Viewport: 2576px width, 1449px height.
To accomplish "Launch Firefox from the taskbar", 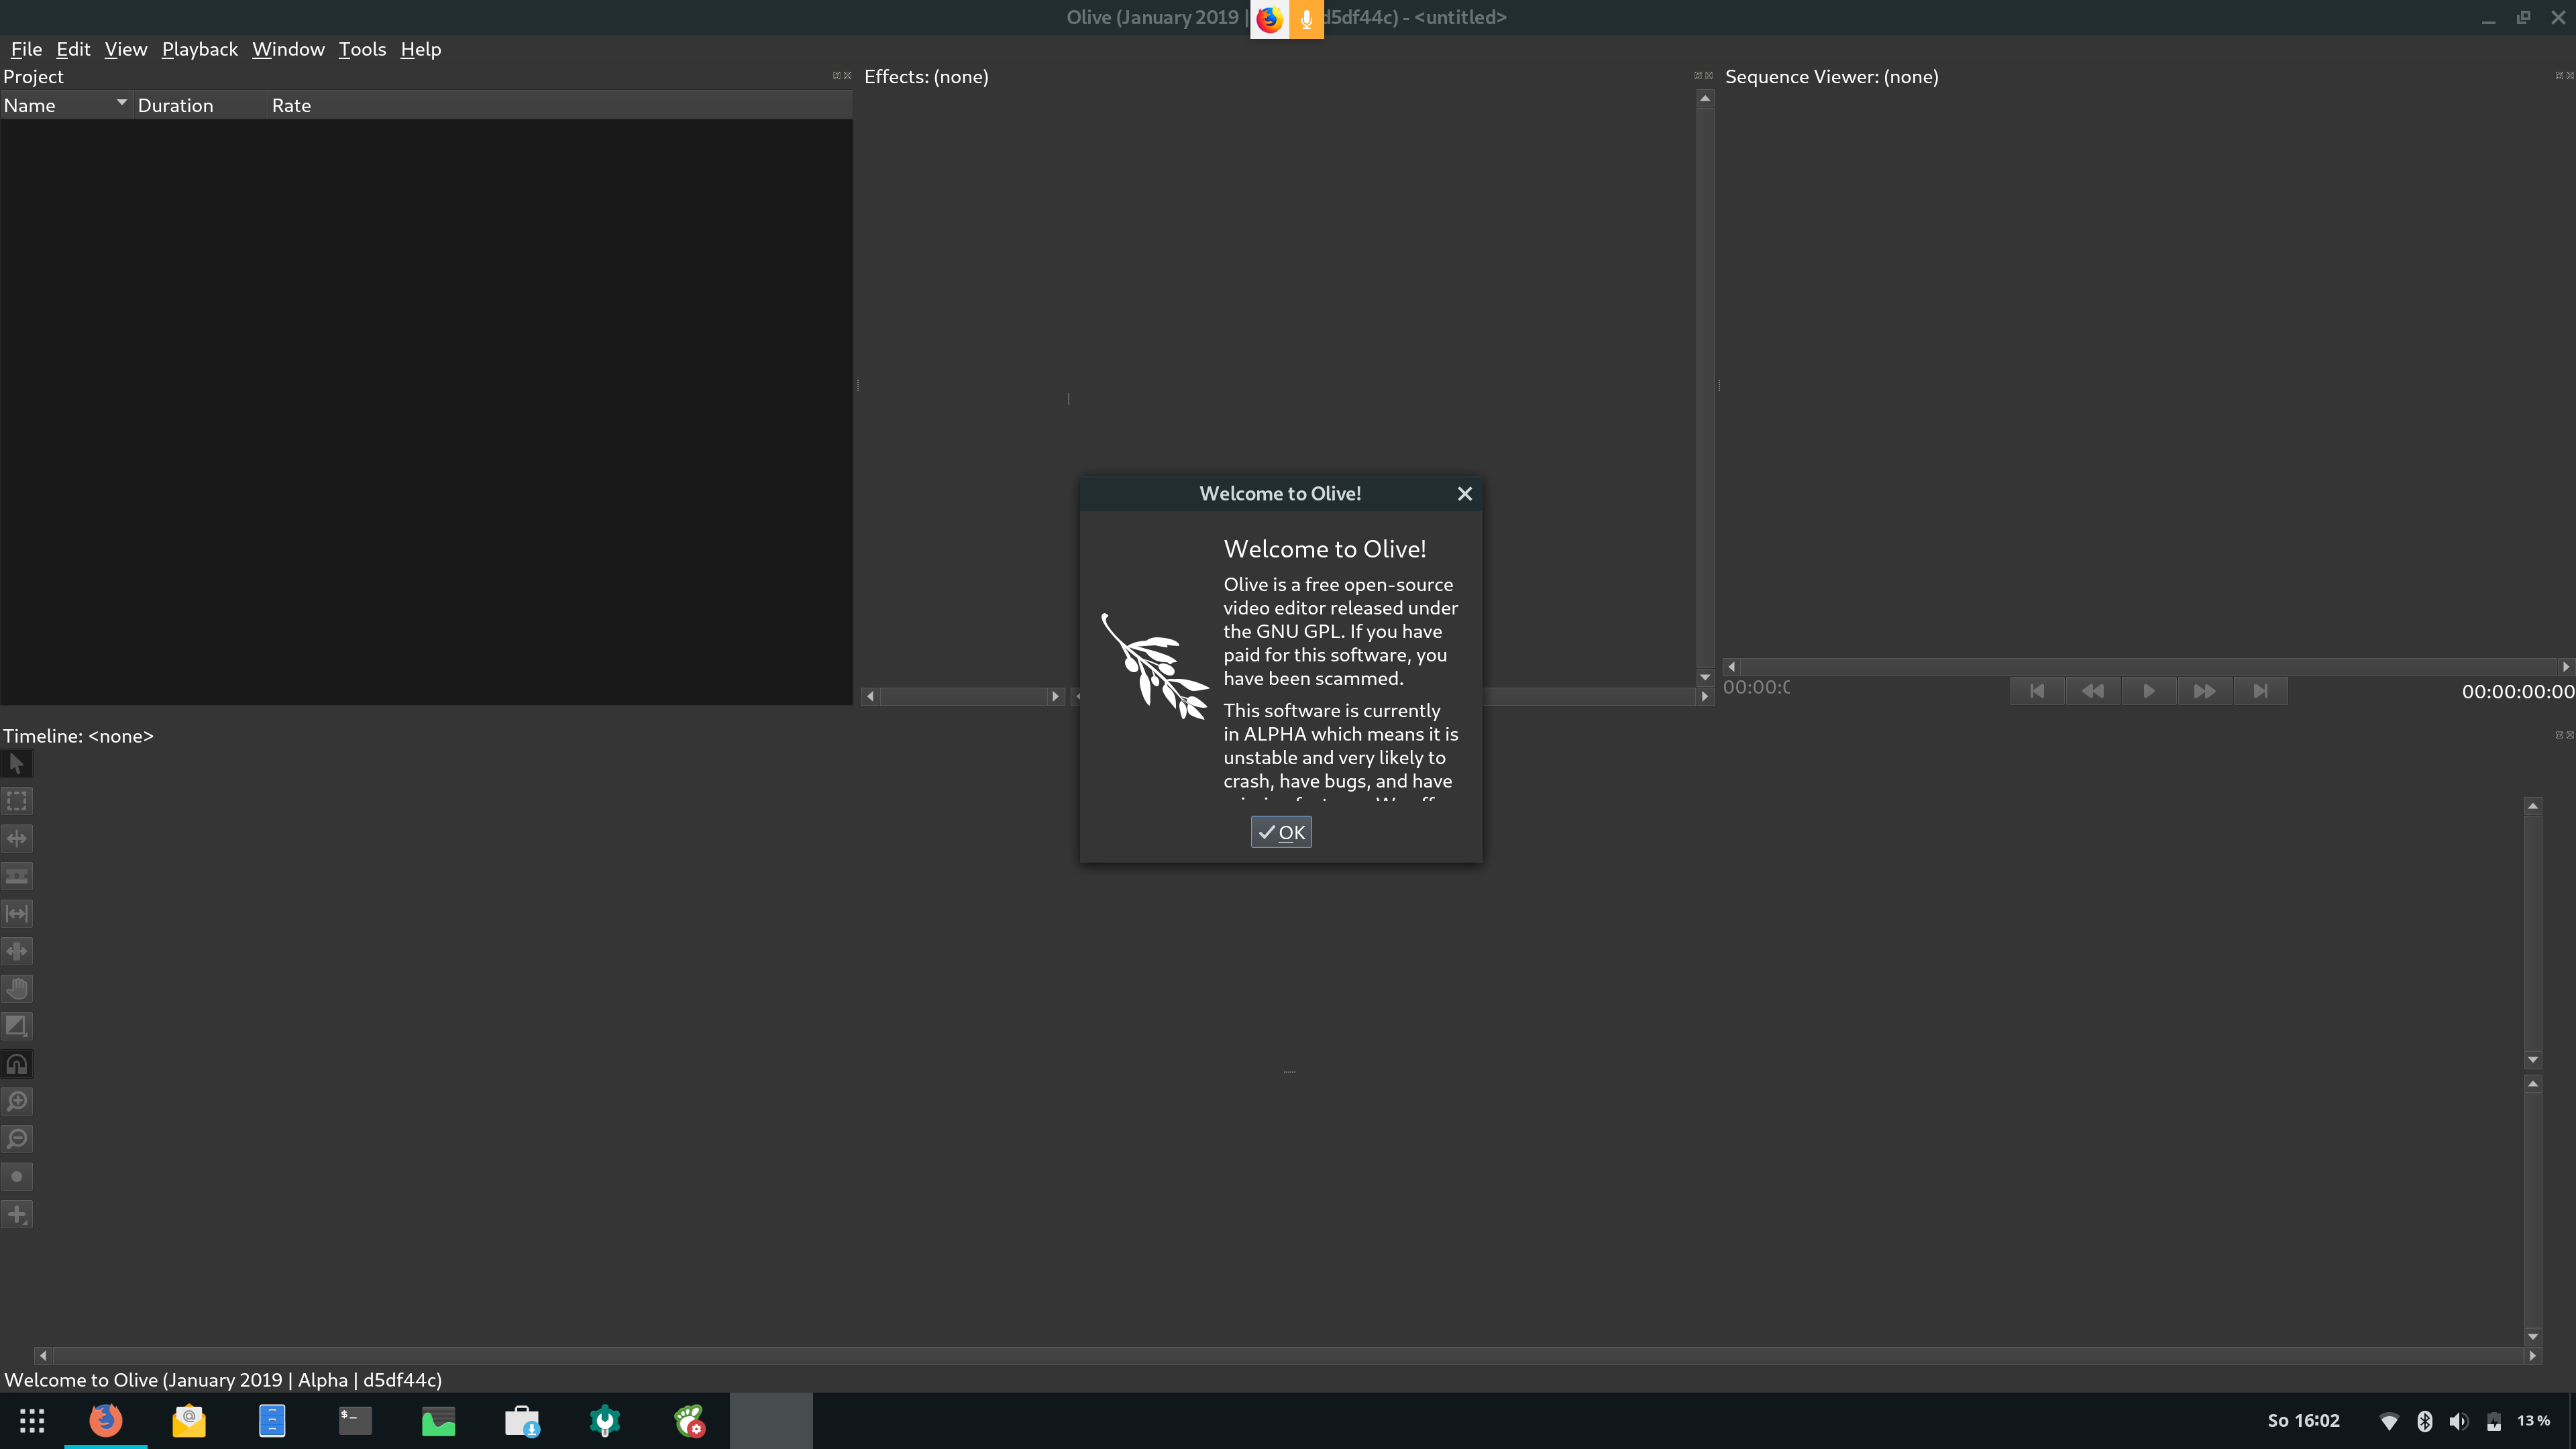I will [104, 1420].
